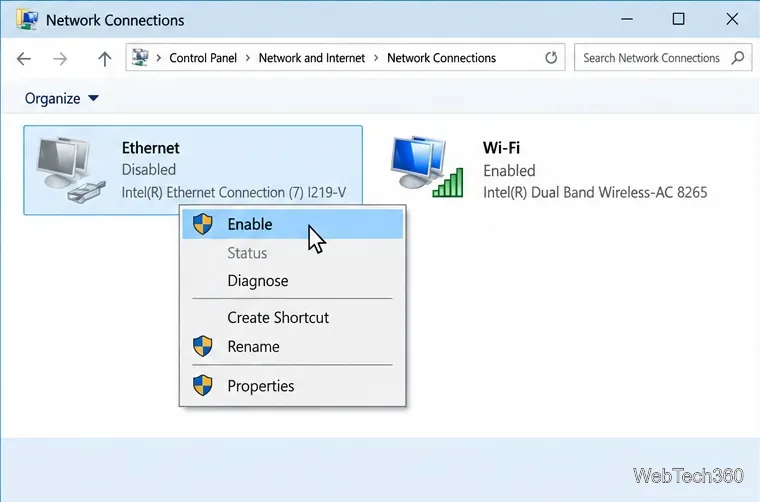This screenshot has width=760, height=502.
Task: Select Create Shortcut in context menu
Action: (x=292, y=317)
